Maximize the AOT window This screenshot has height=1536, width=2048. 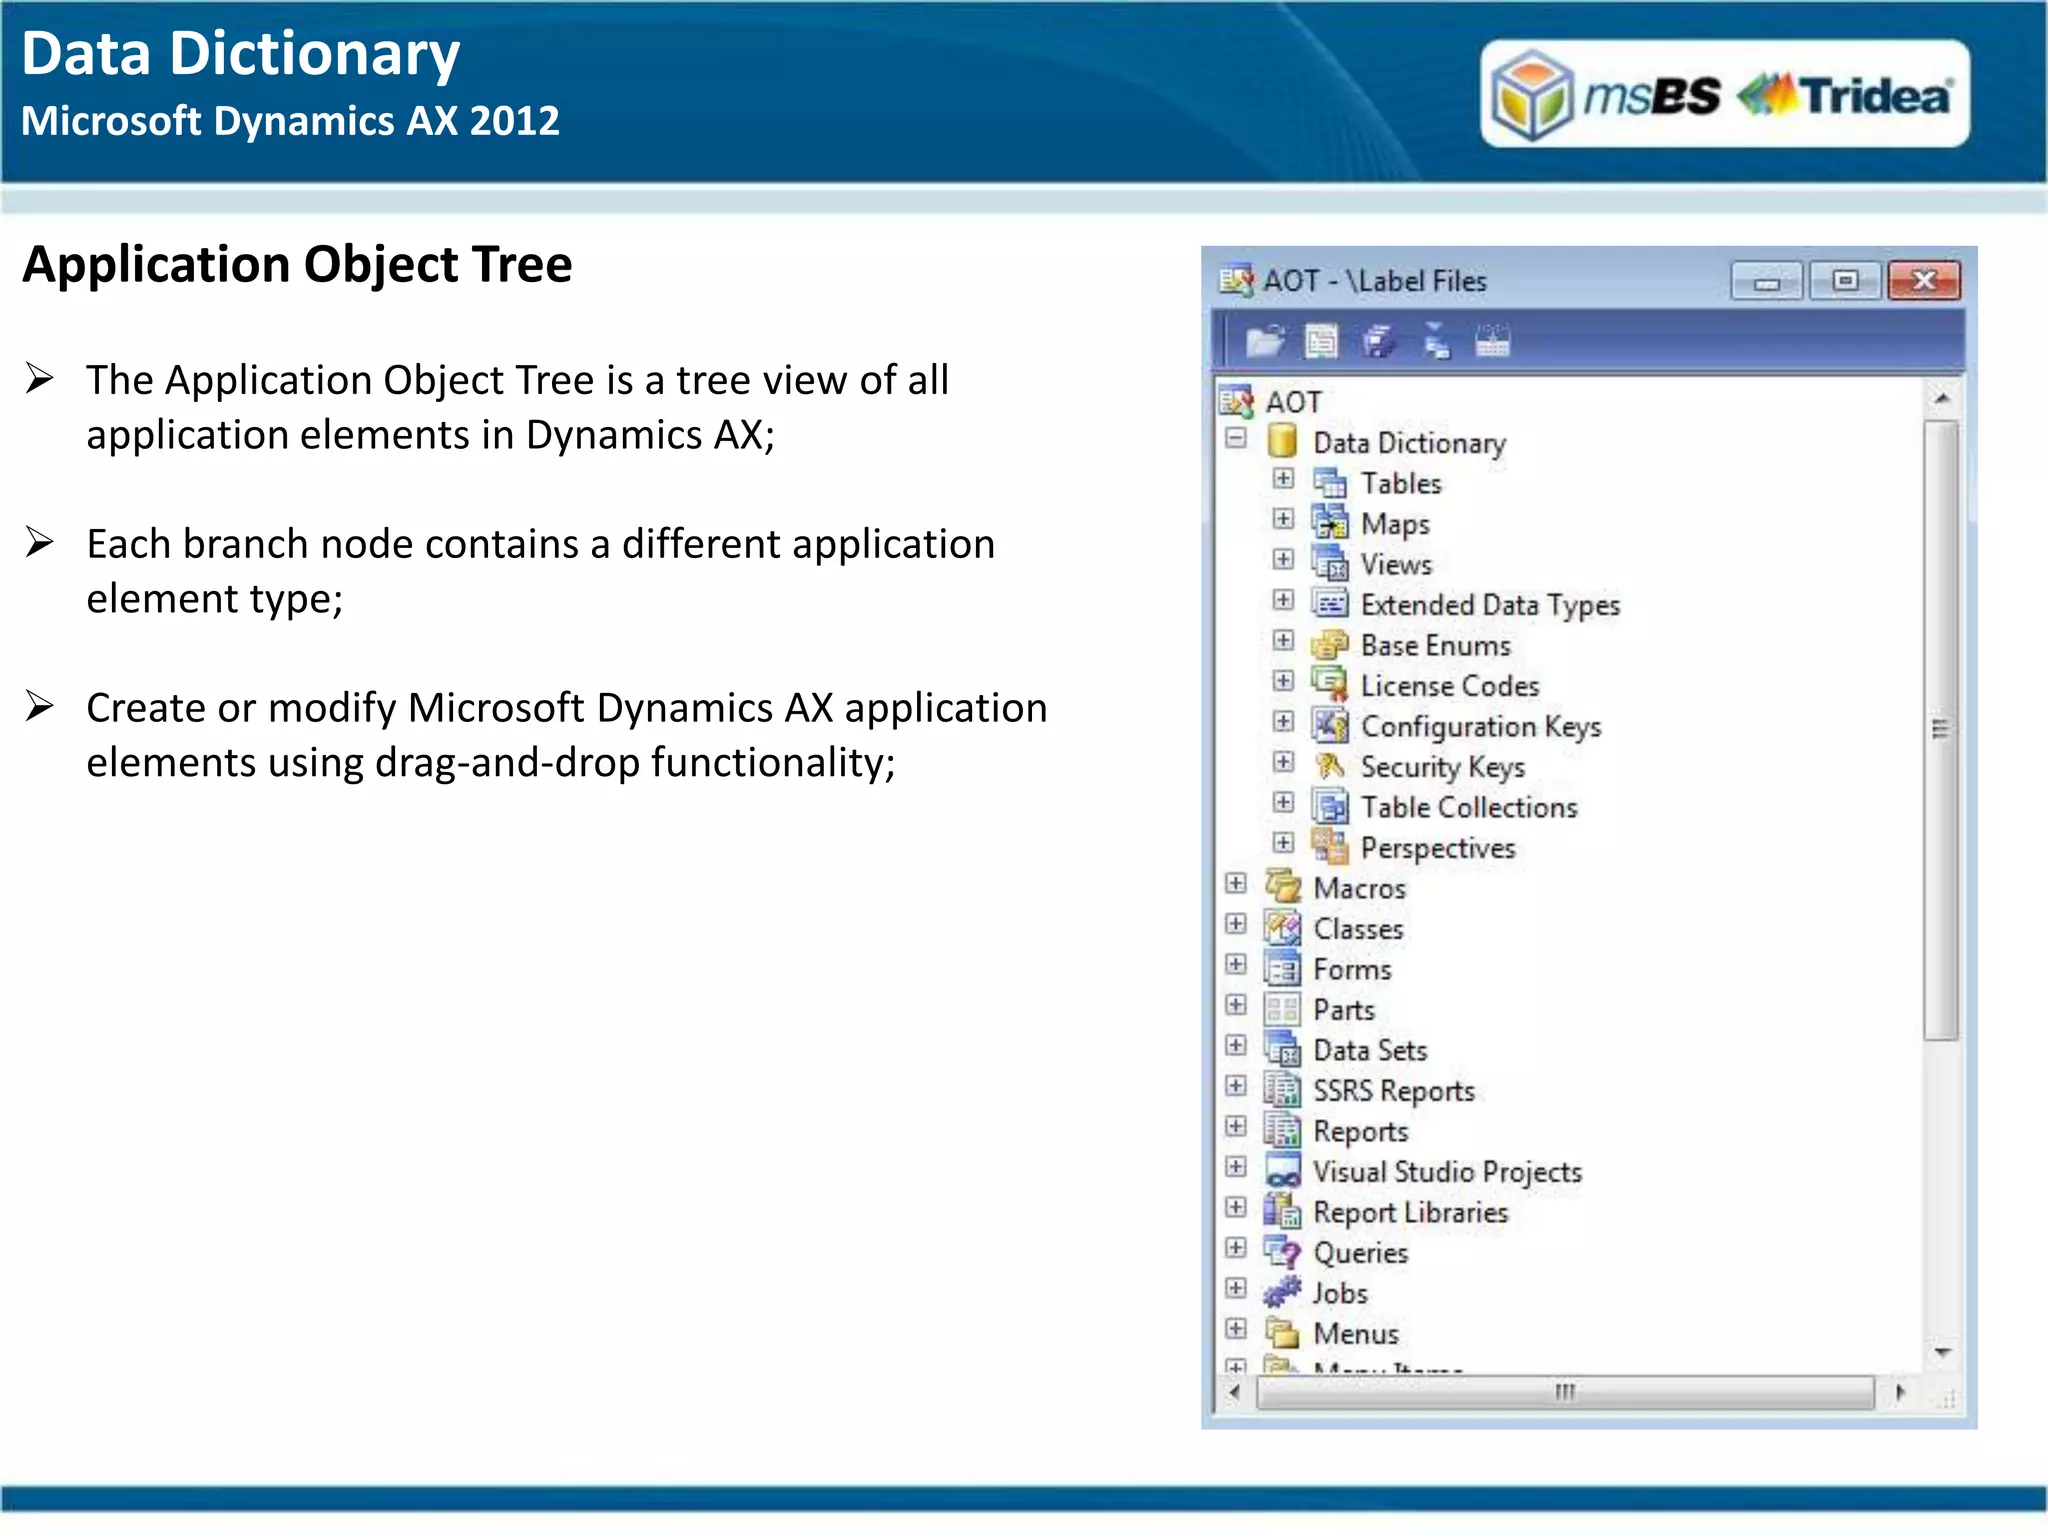pyautogui.click(x=1845, y=281)
